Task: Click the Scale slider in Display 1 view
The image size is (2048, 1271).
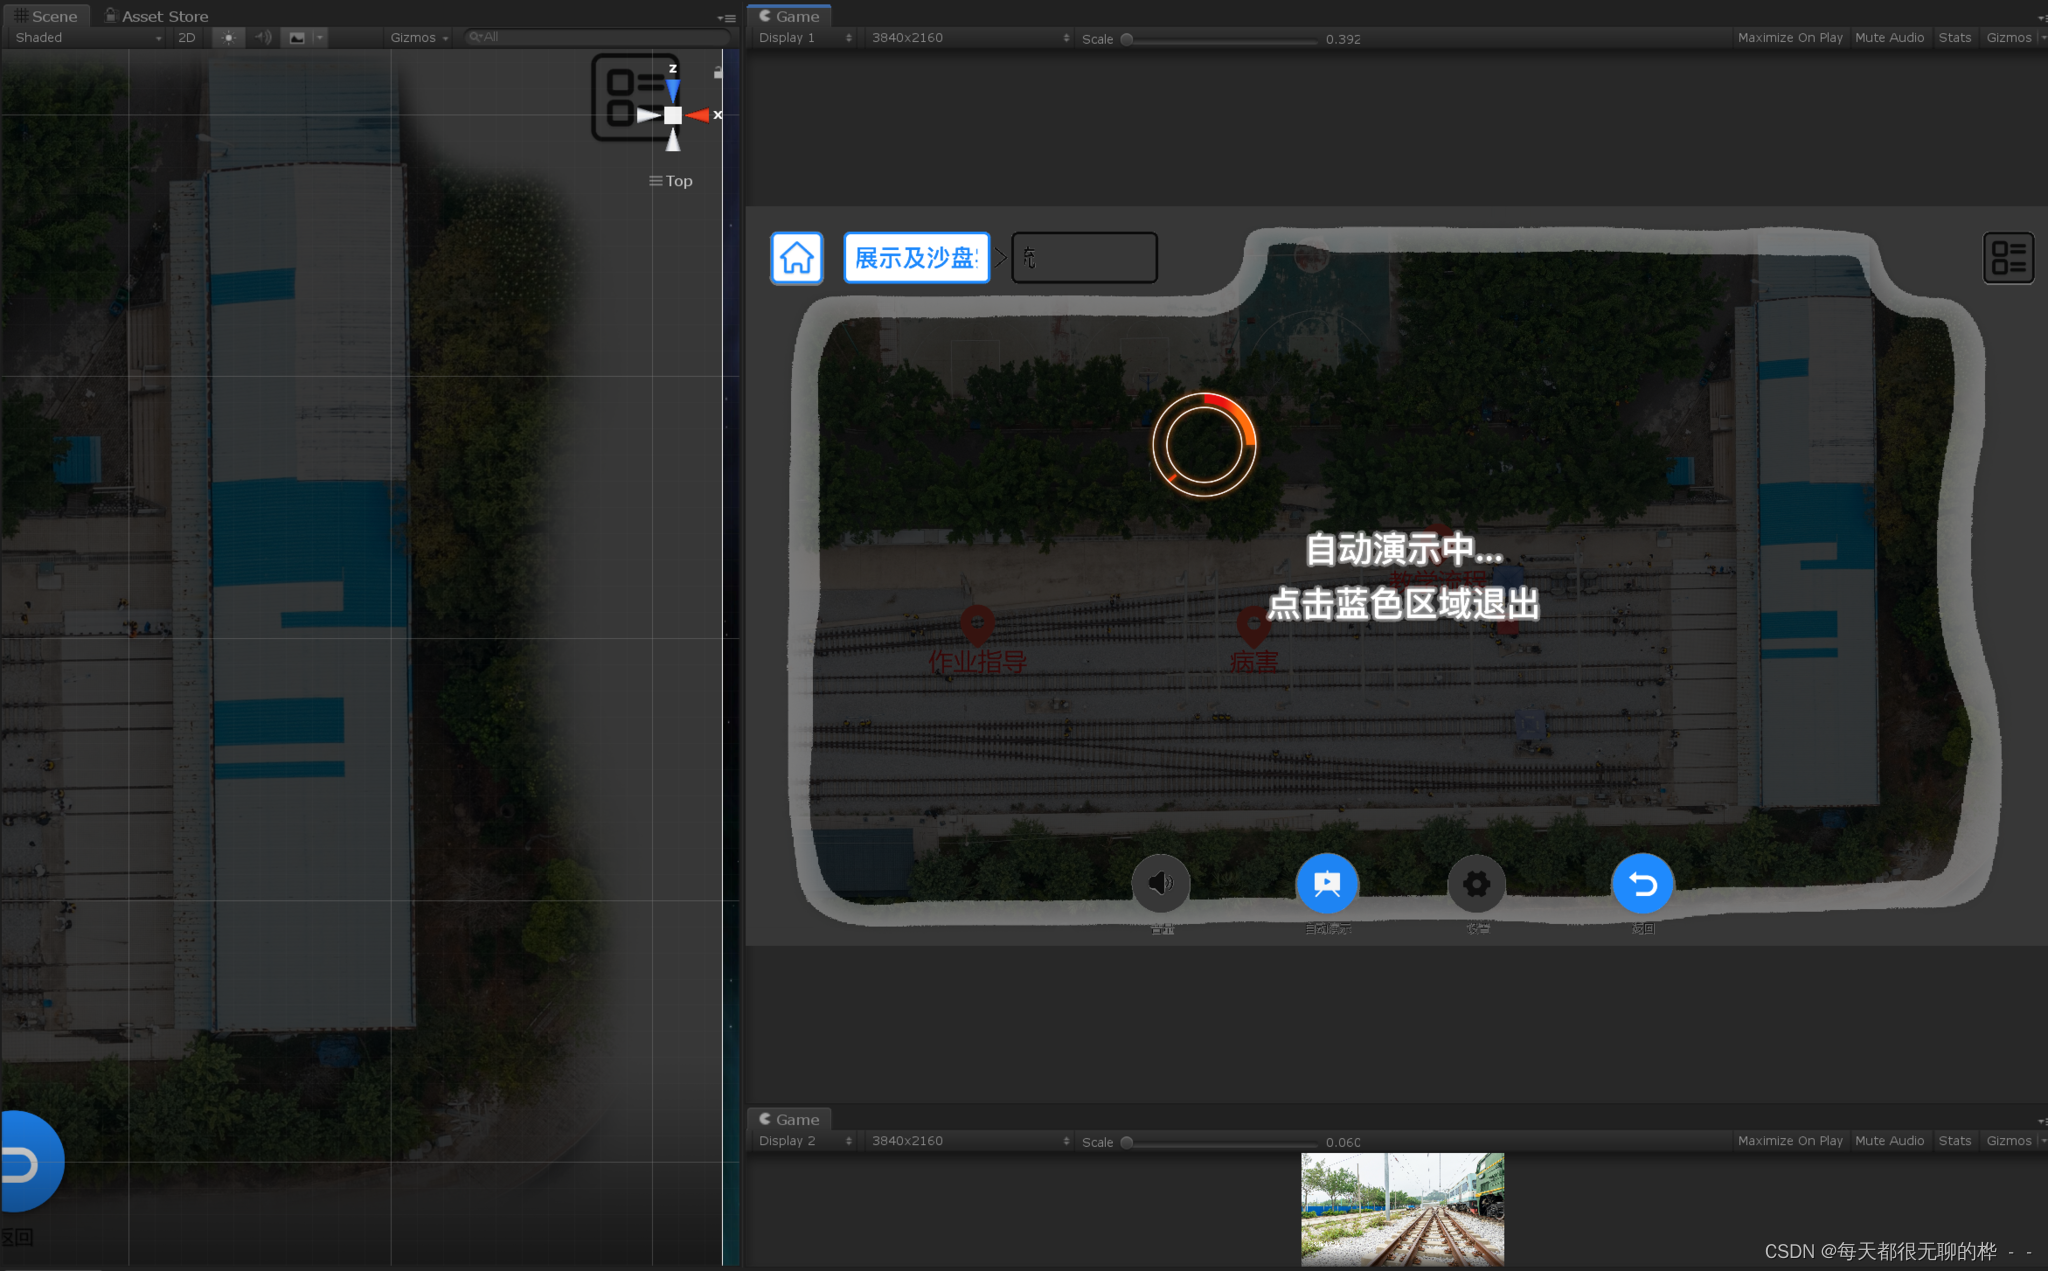Action: pyautogui.click(x=1220, y=39)
